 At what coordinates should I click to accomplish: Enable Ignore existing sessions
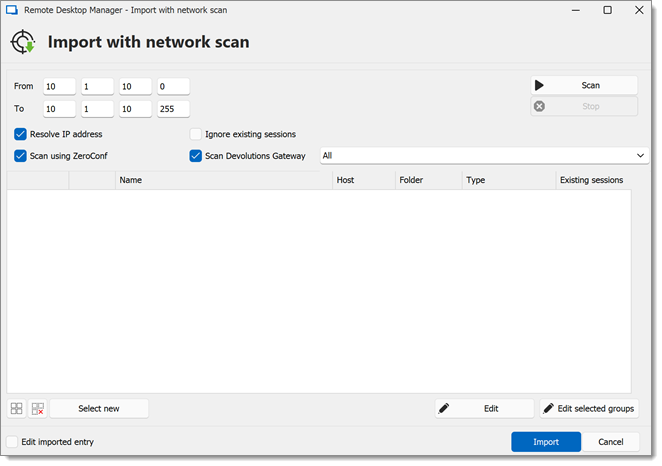click(x=195, y=134)
